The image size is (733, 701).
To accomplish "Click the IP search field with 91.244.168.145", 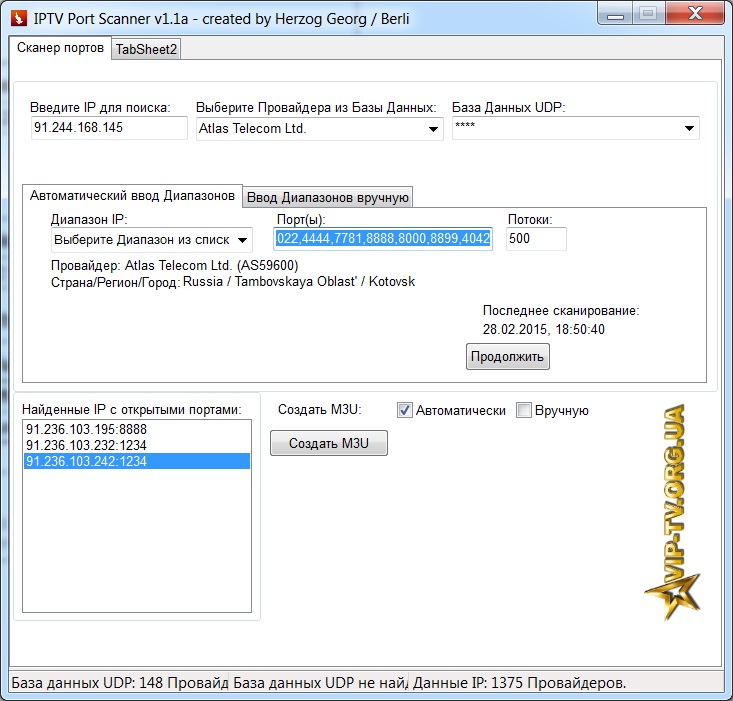I will pyautogui.click(x=109, y=128).
